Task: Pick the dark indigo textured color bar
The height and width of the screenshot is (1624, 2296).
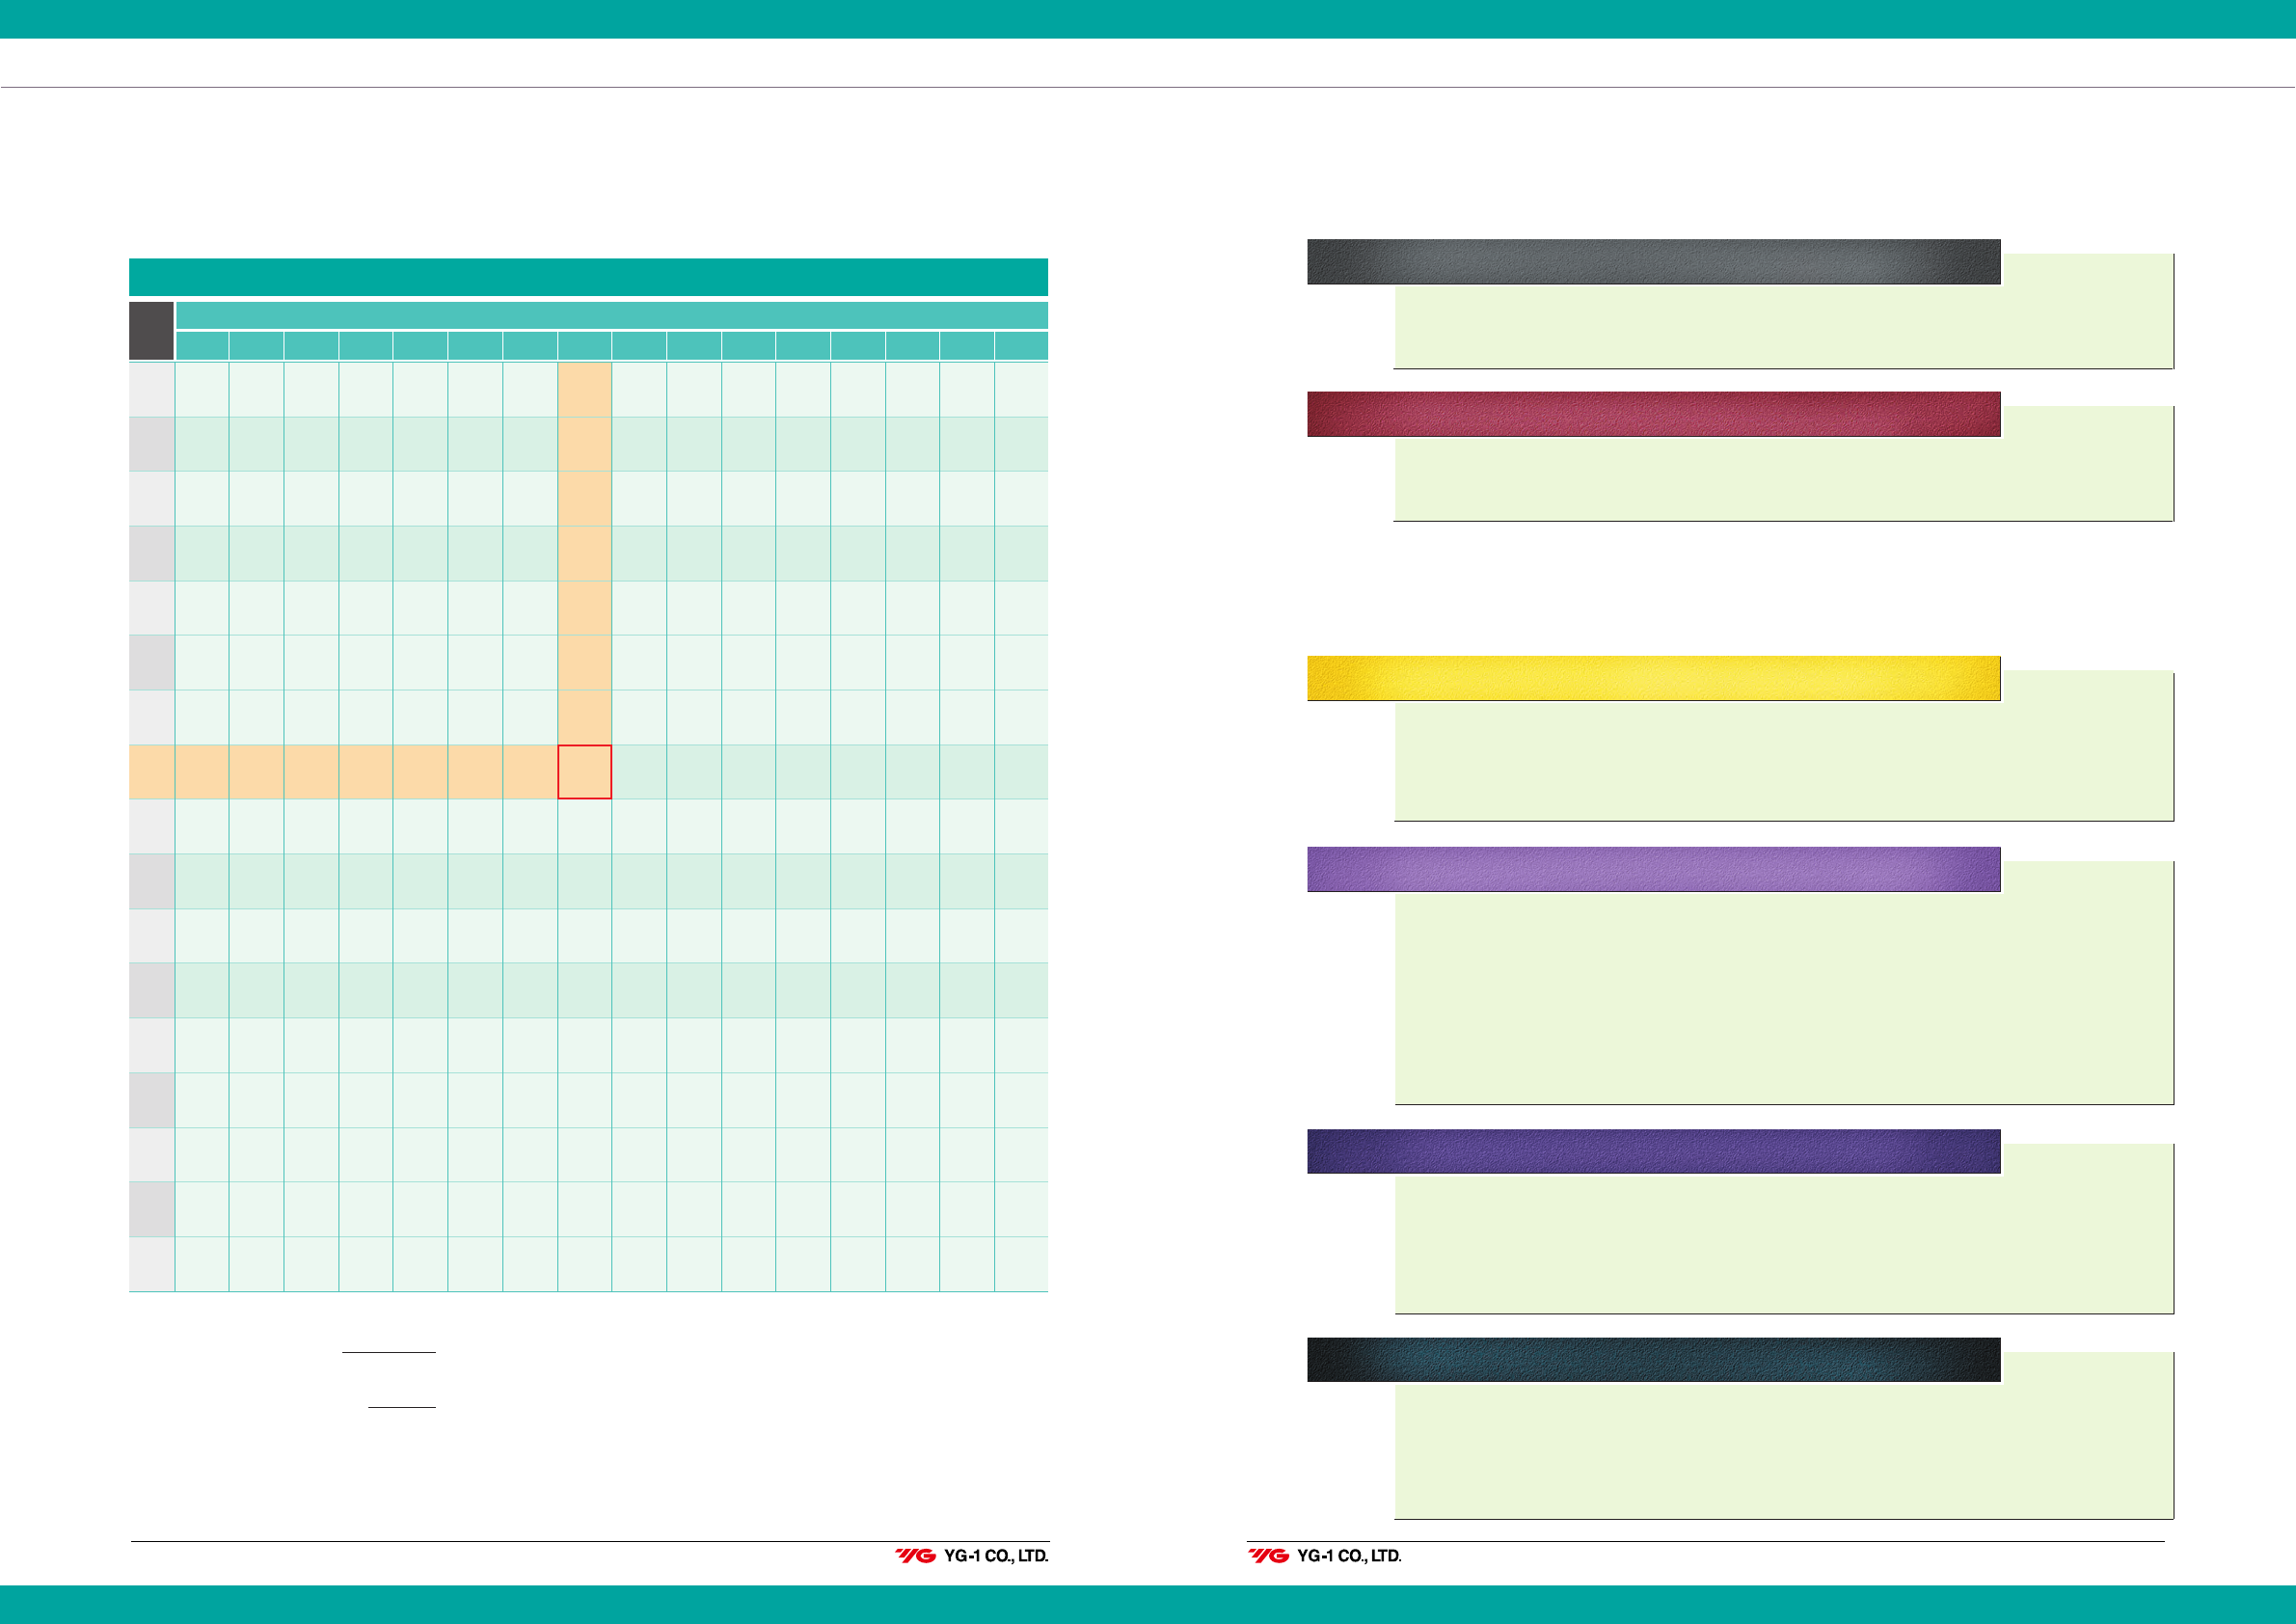Action: tap(1653, 1151)
